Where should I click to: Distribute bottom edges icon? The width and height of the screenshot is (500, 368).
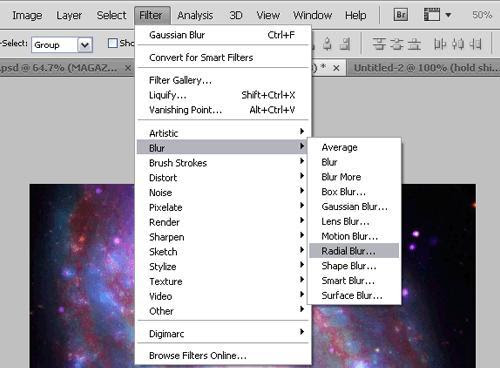point(414,44)
